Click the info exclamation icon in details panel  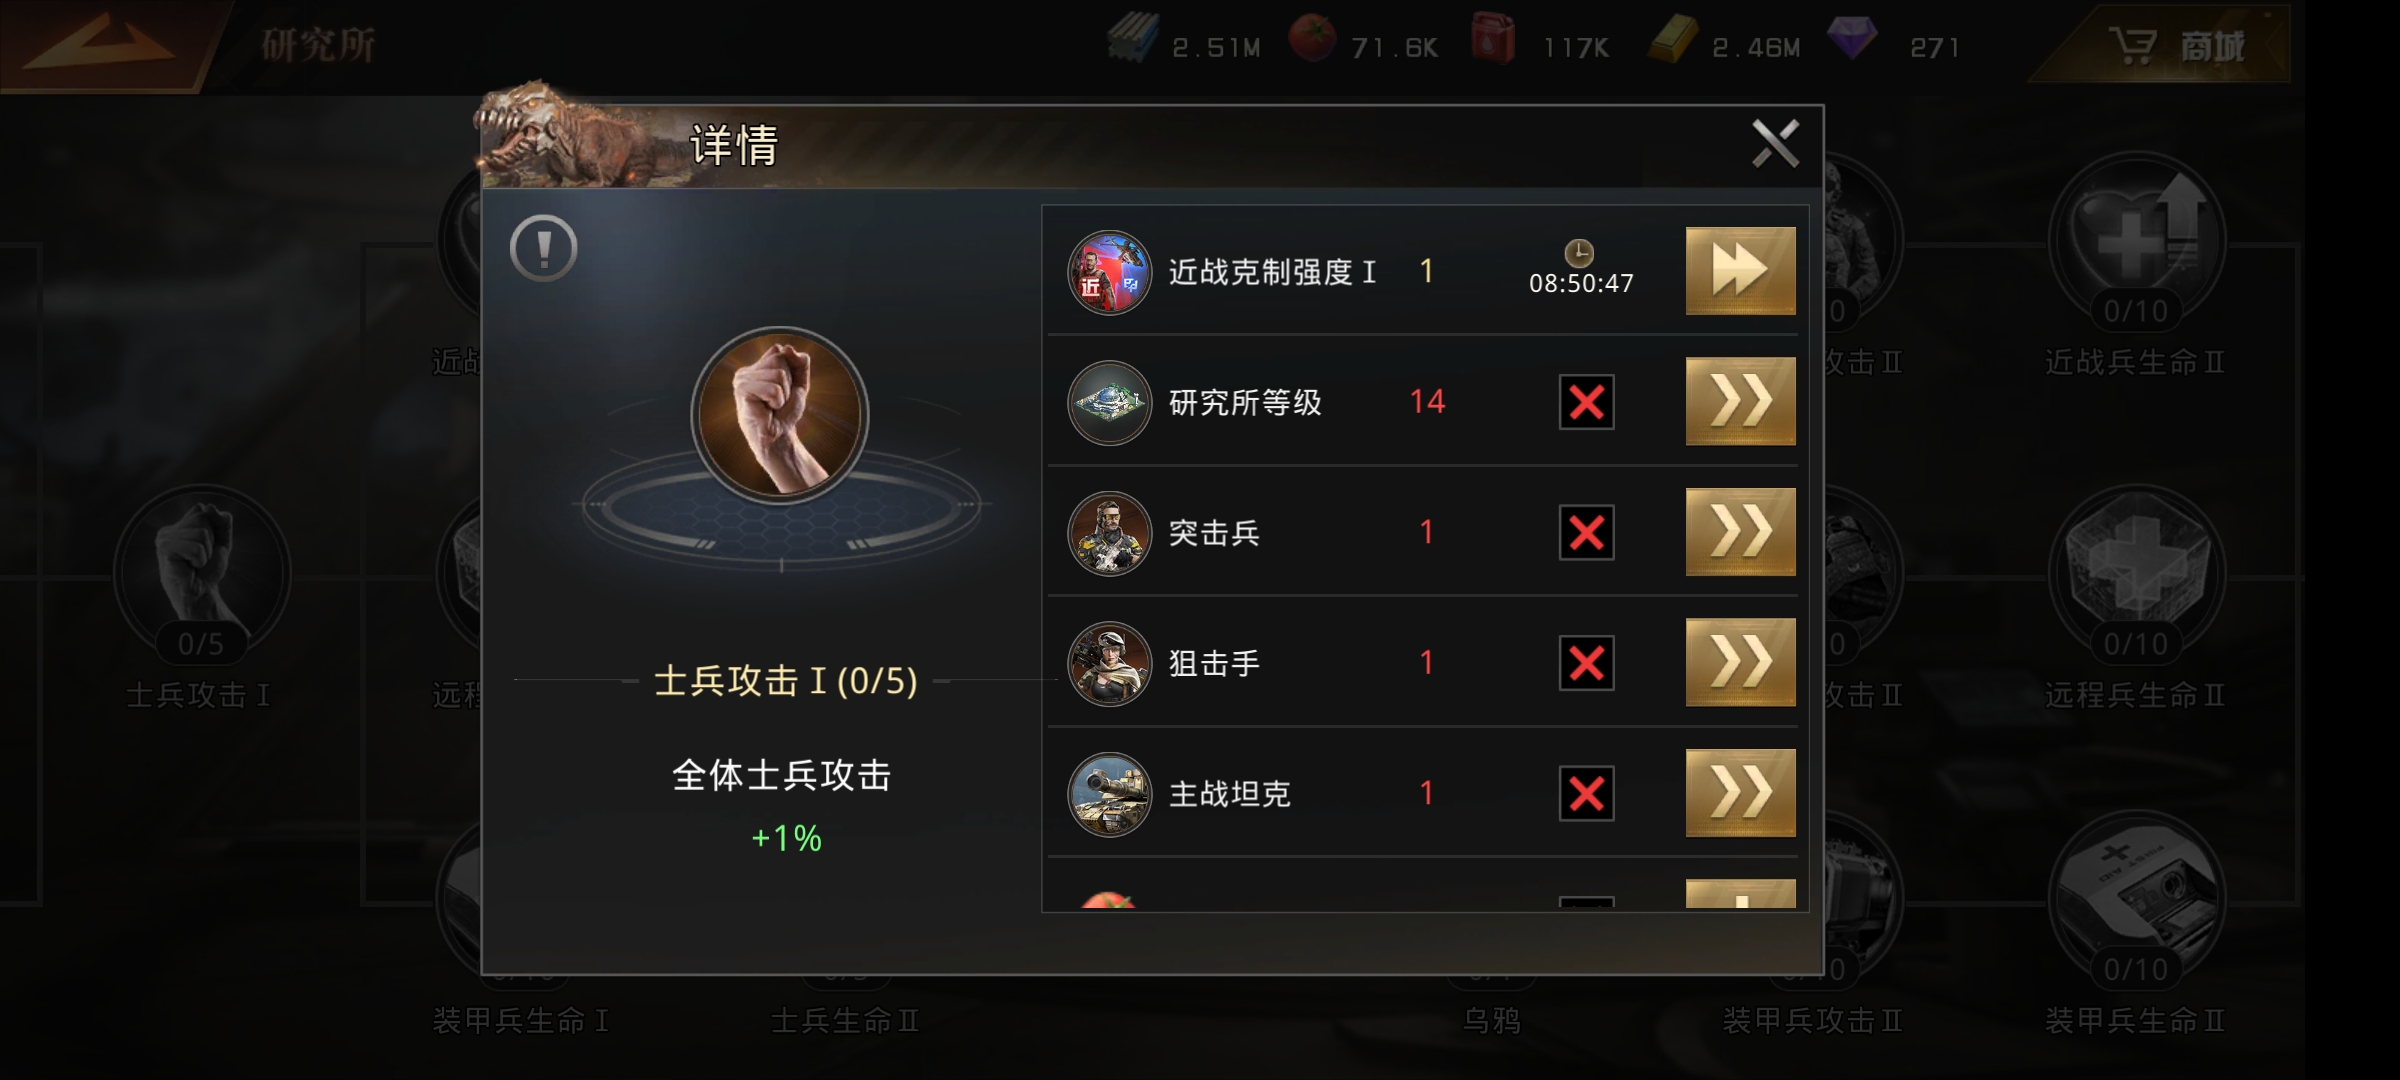pyautogui.click(x=543, y=248)
